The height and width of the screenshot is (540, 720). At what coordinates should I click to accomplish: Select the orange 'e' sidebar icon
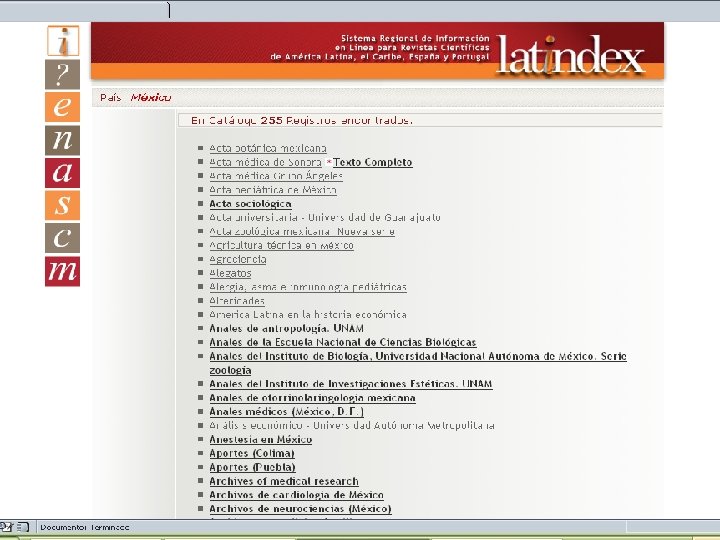pyautogui.click(x=62, y=107)
